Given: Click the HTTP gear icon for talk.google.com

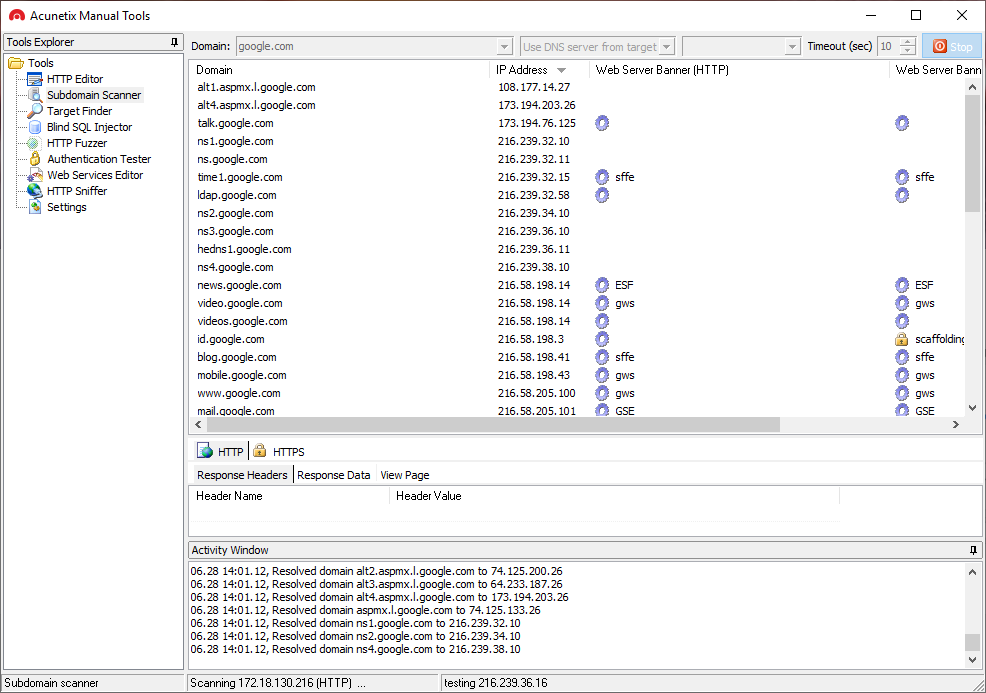Looking at the screenshot, I should 602,123.
